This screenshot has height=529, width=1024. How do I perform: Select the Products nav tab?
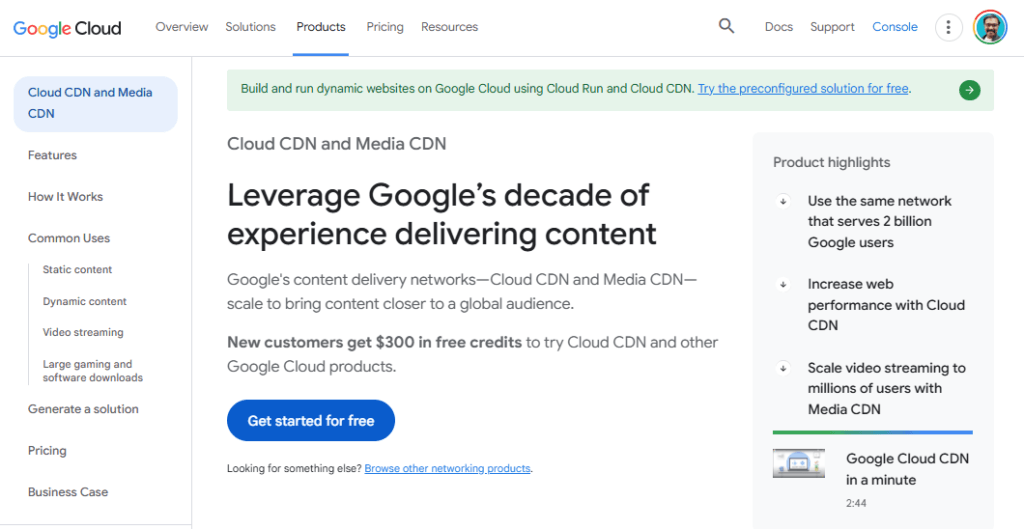pos(321,27)
